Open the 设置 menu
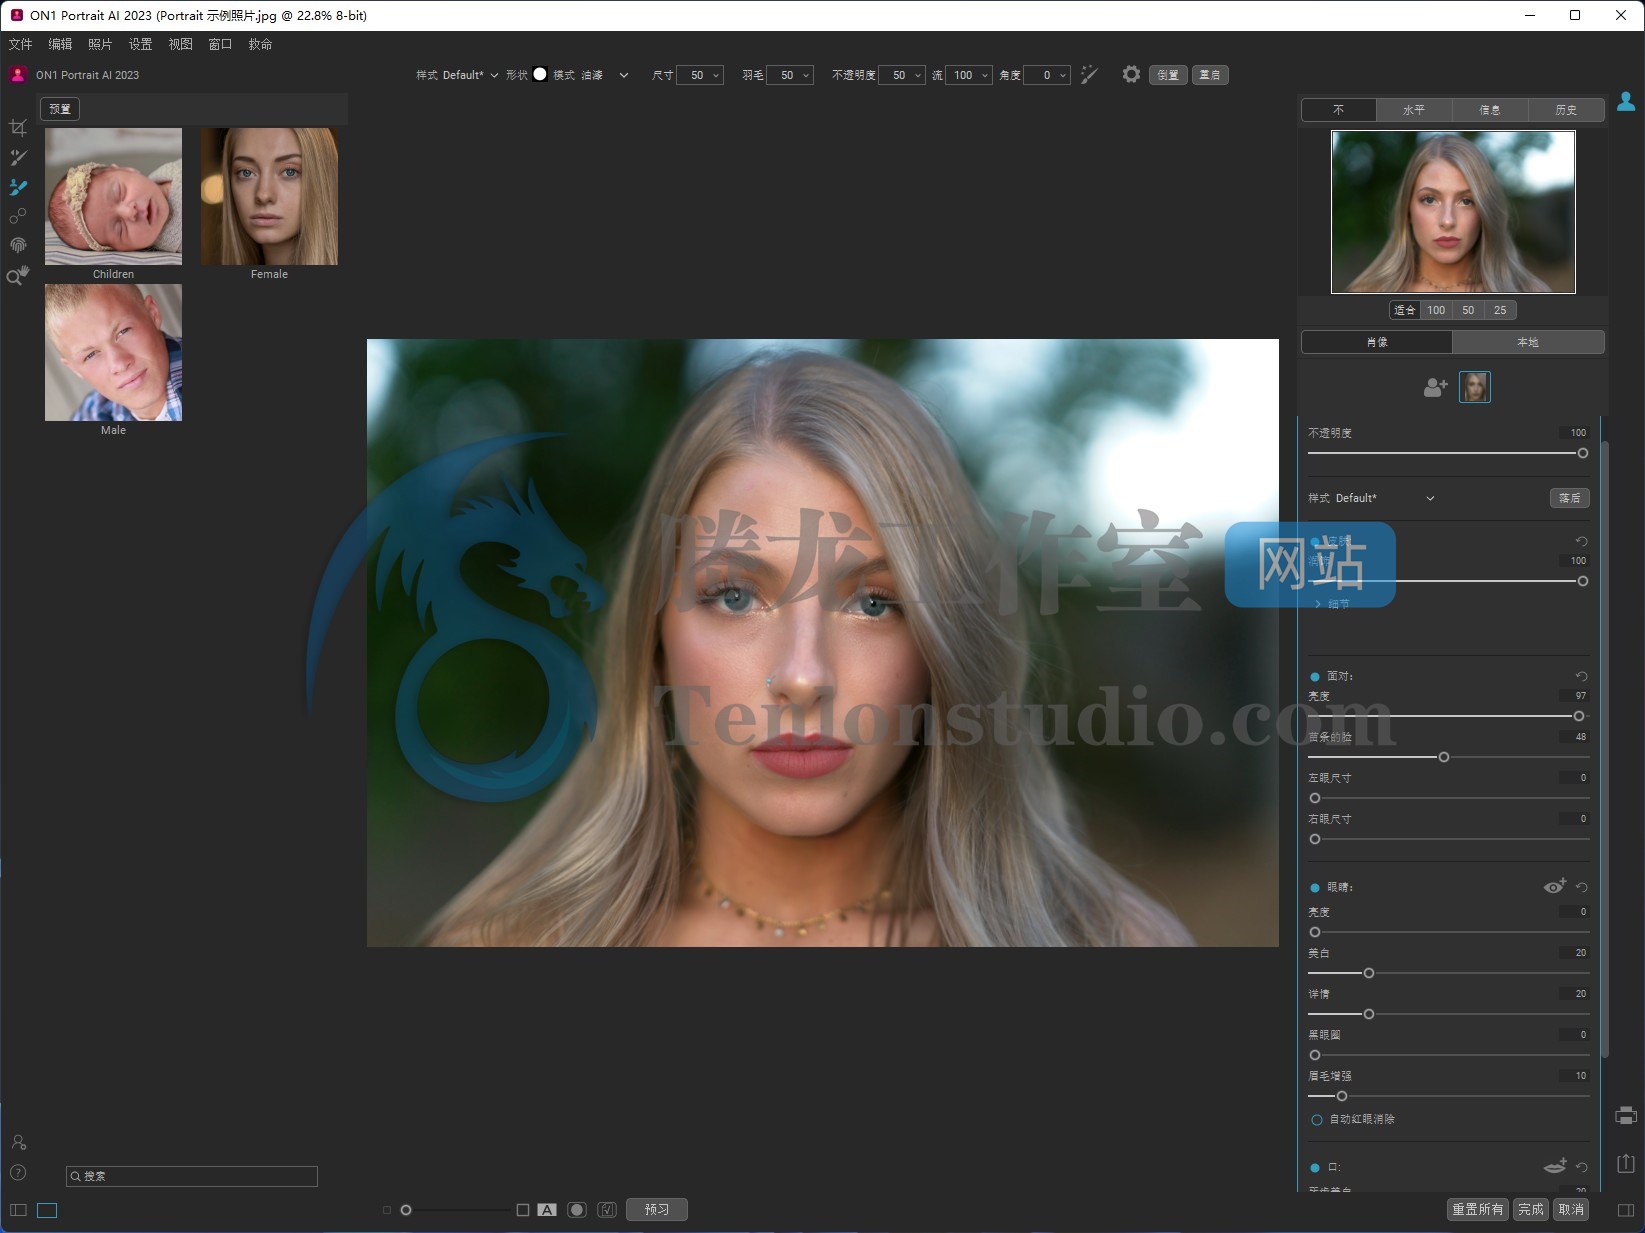The image size is (1645, 1233). click(140, 44)
